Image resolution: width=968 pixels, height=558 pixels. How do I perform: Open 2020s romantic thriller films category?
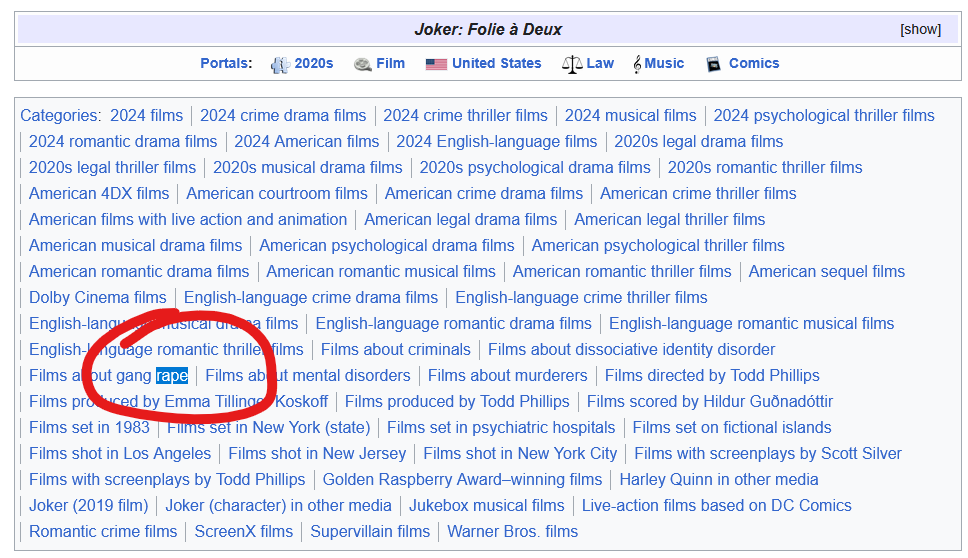click(x=765, y=167)
